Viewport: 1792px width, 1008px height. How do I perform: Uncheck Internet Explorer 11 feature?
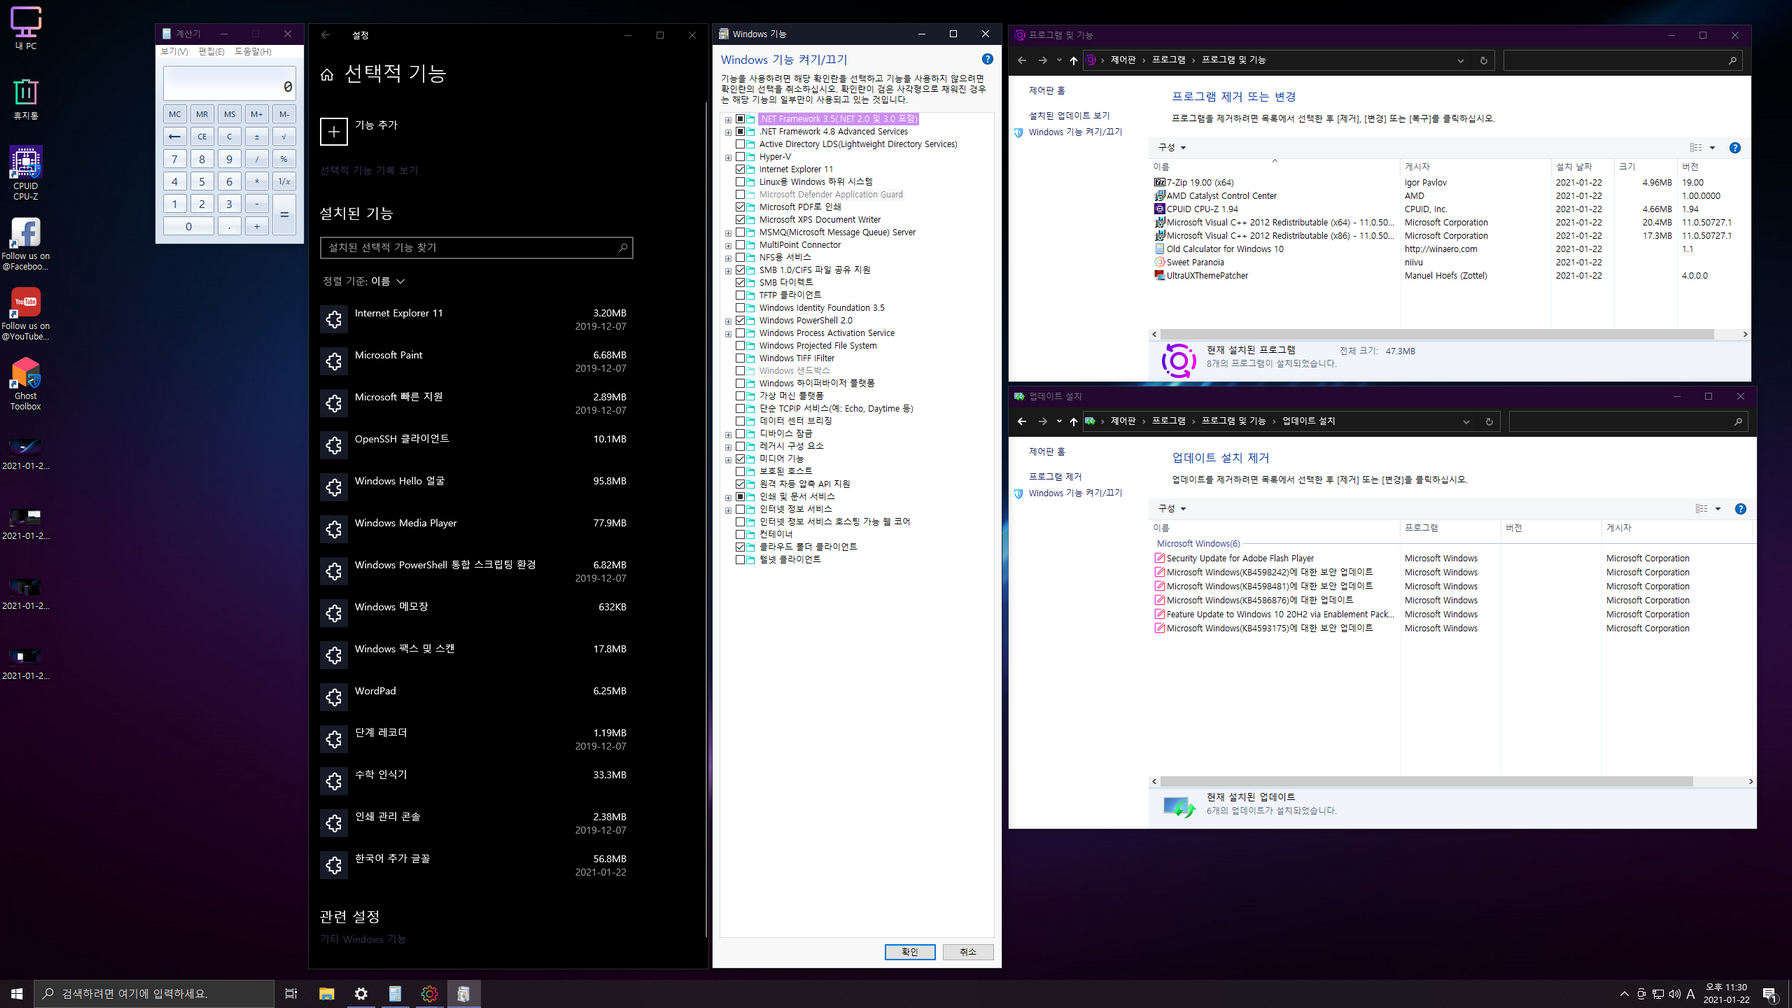(740, 169)
